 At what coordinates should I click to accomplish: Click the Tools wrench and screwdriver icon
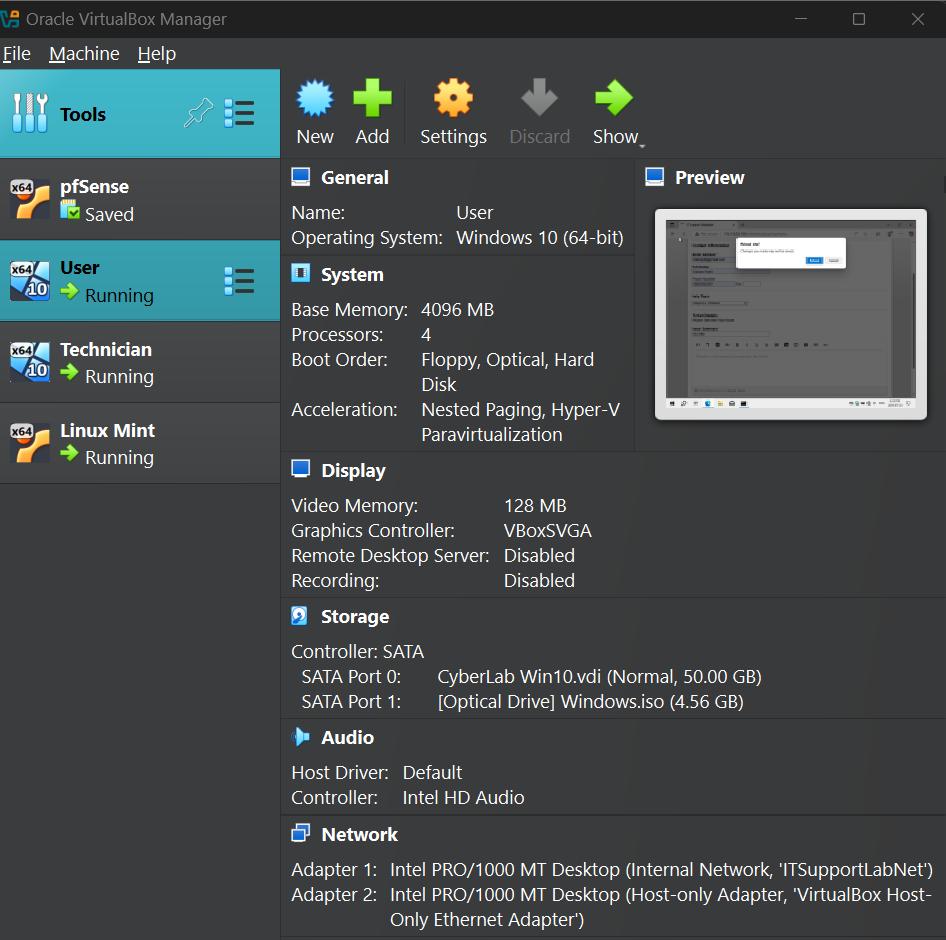pos(30,113)
